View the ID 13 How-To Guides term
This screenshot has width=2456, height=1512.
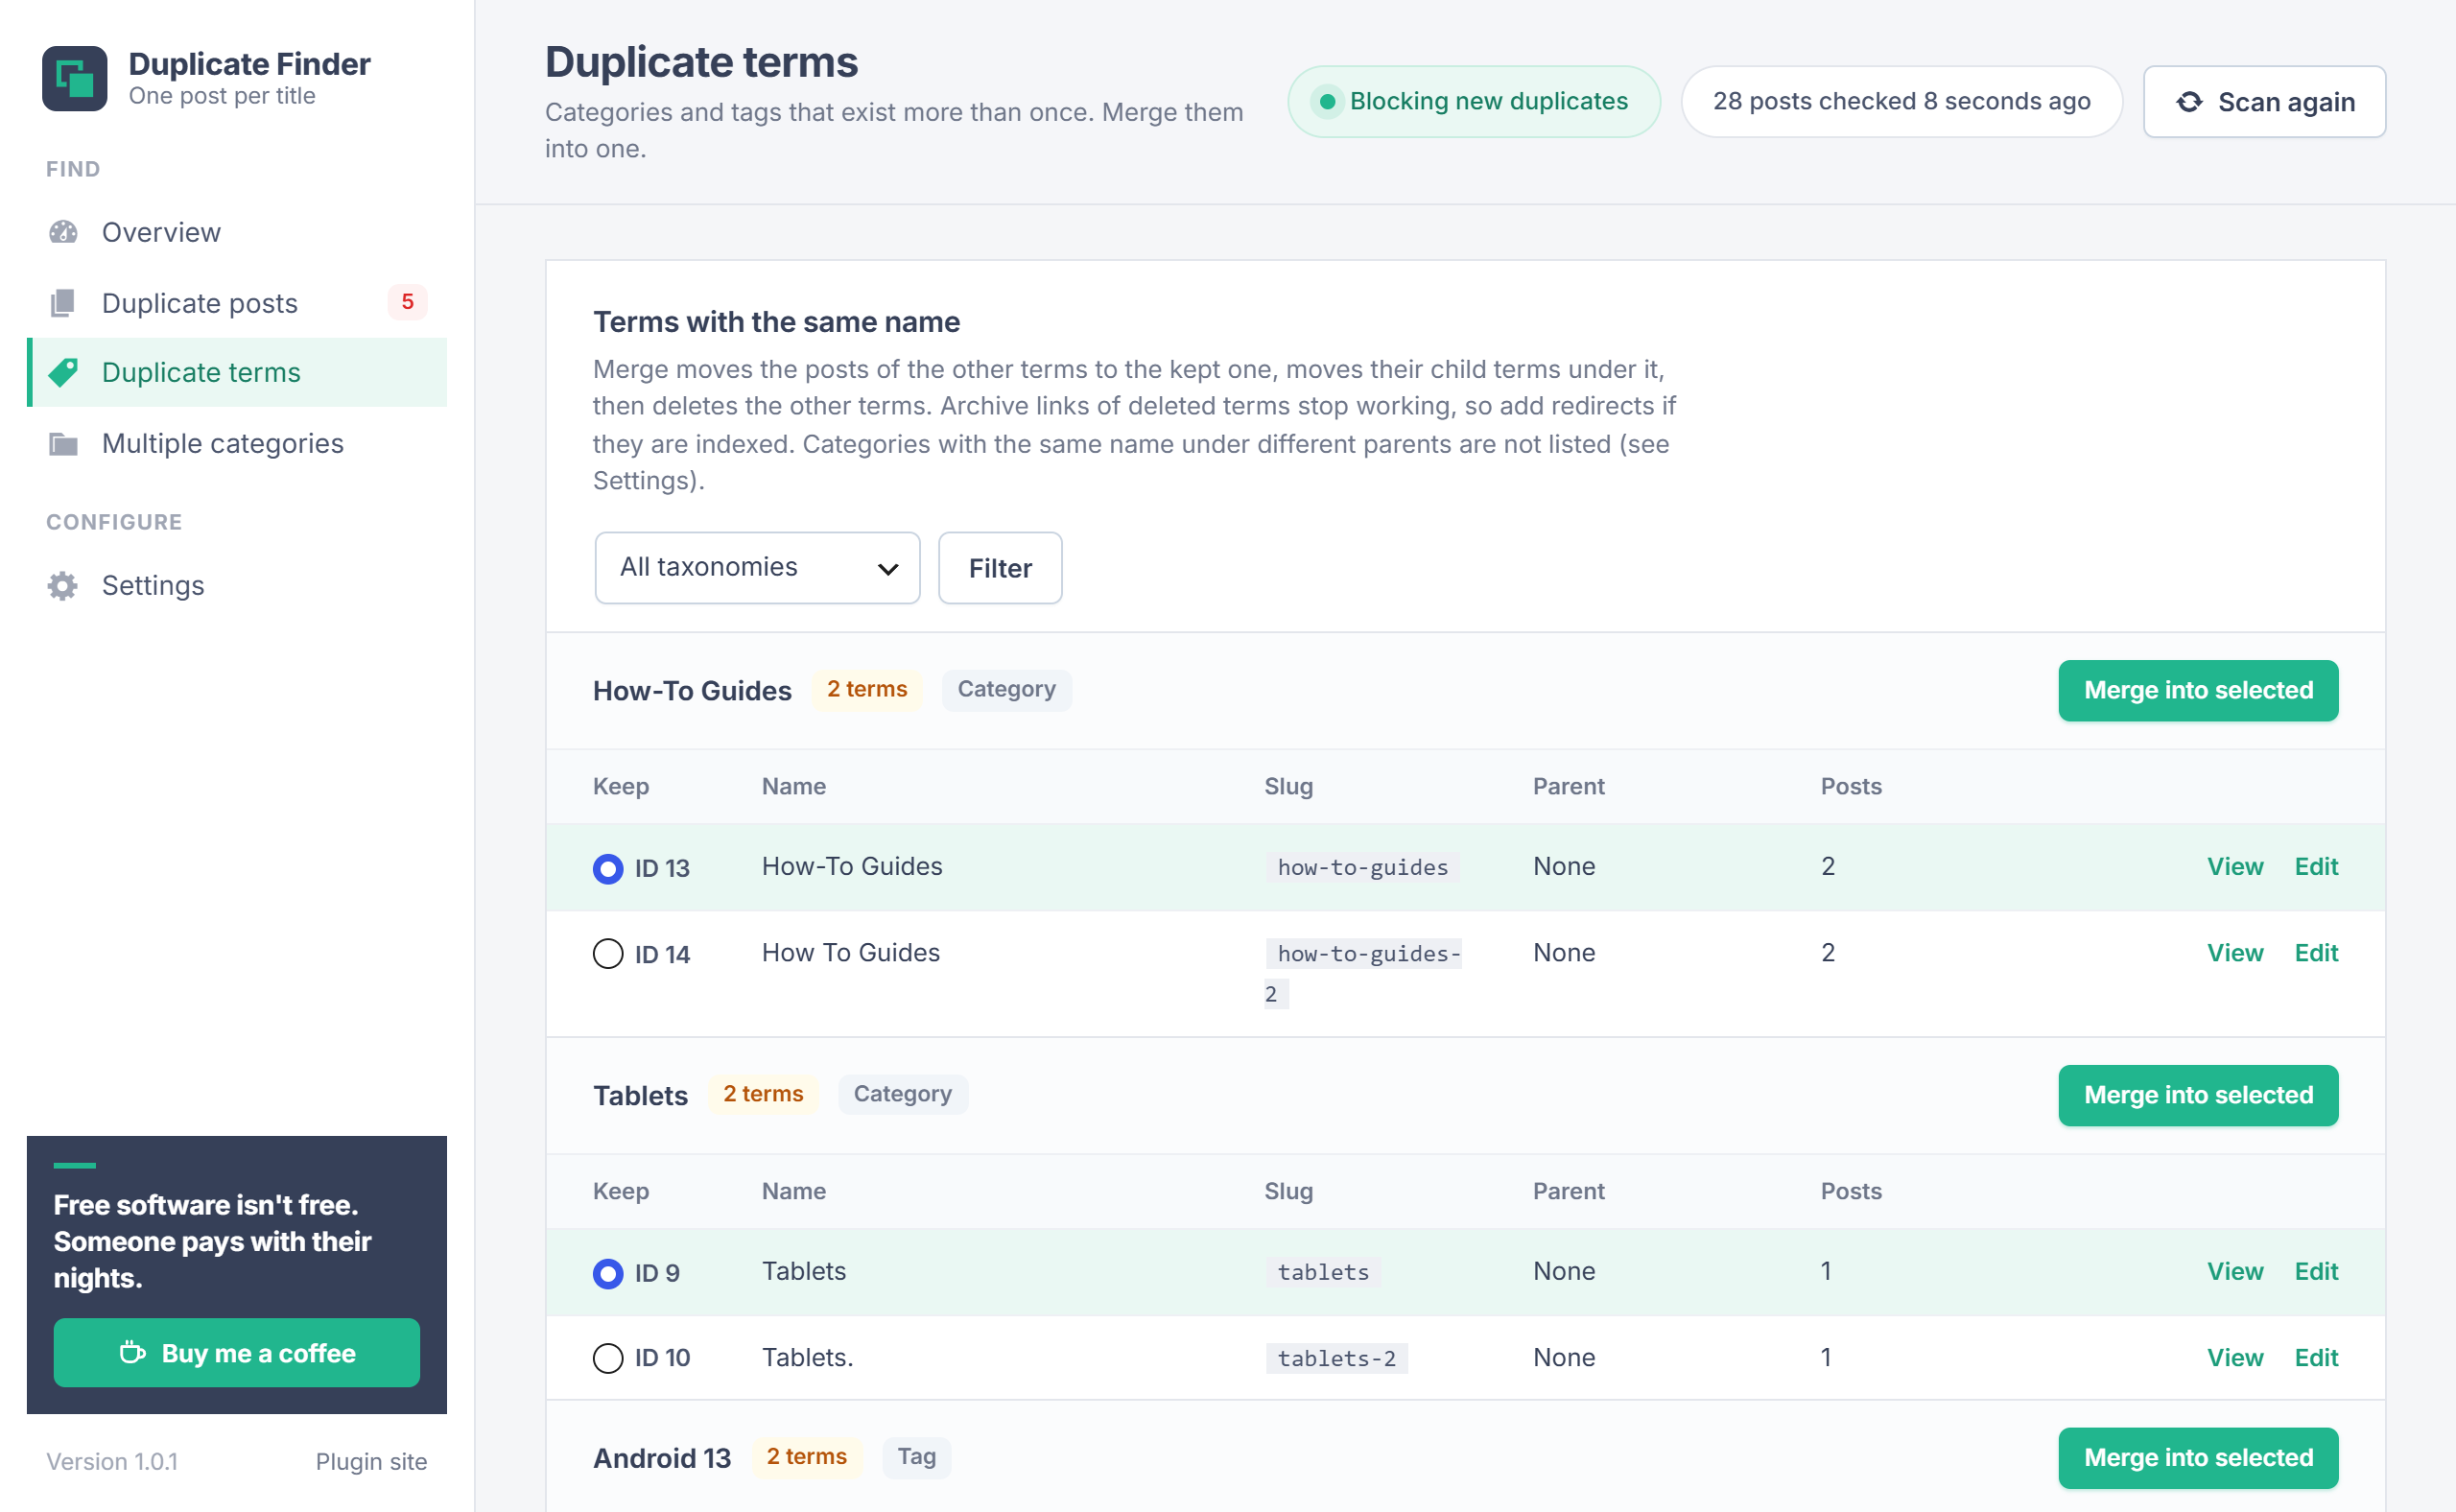[2235, 866]
